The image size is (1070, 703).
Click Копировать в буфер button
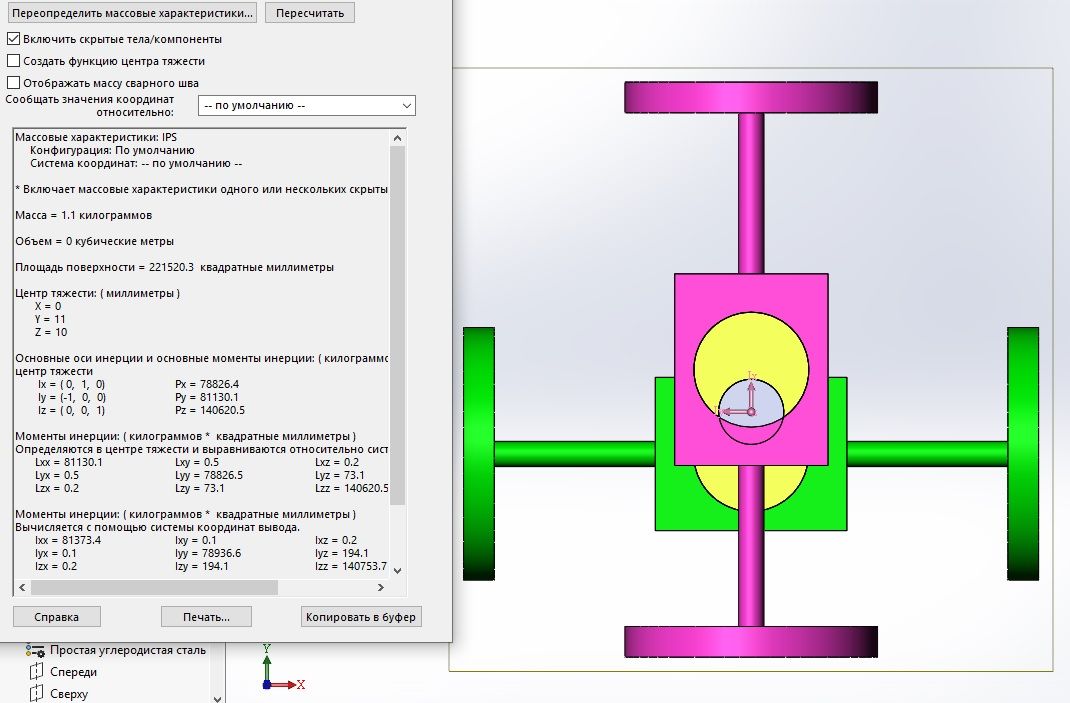click(361, 616)
